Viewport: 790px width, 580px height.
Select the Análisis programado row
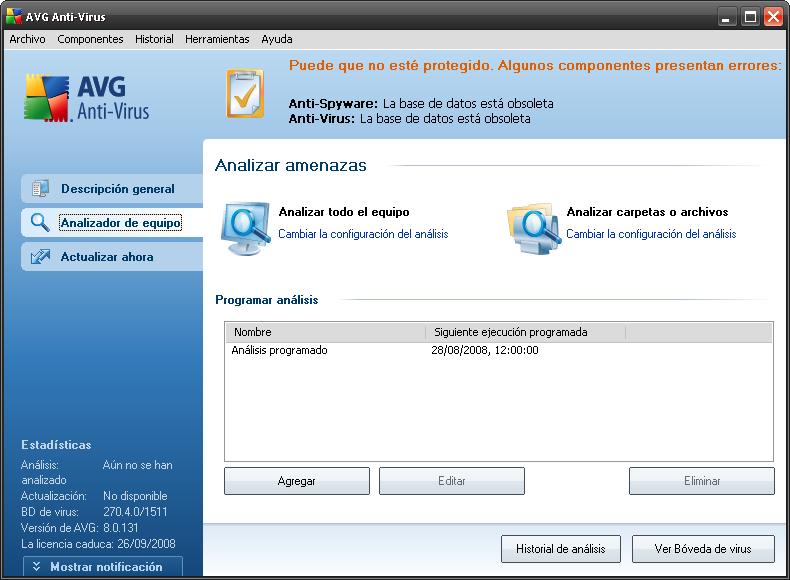(x=498, y=350)
